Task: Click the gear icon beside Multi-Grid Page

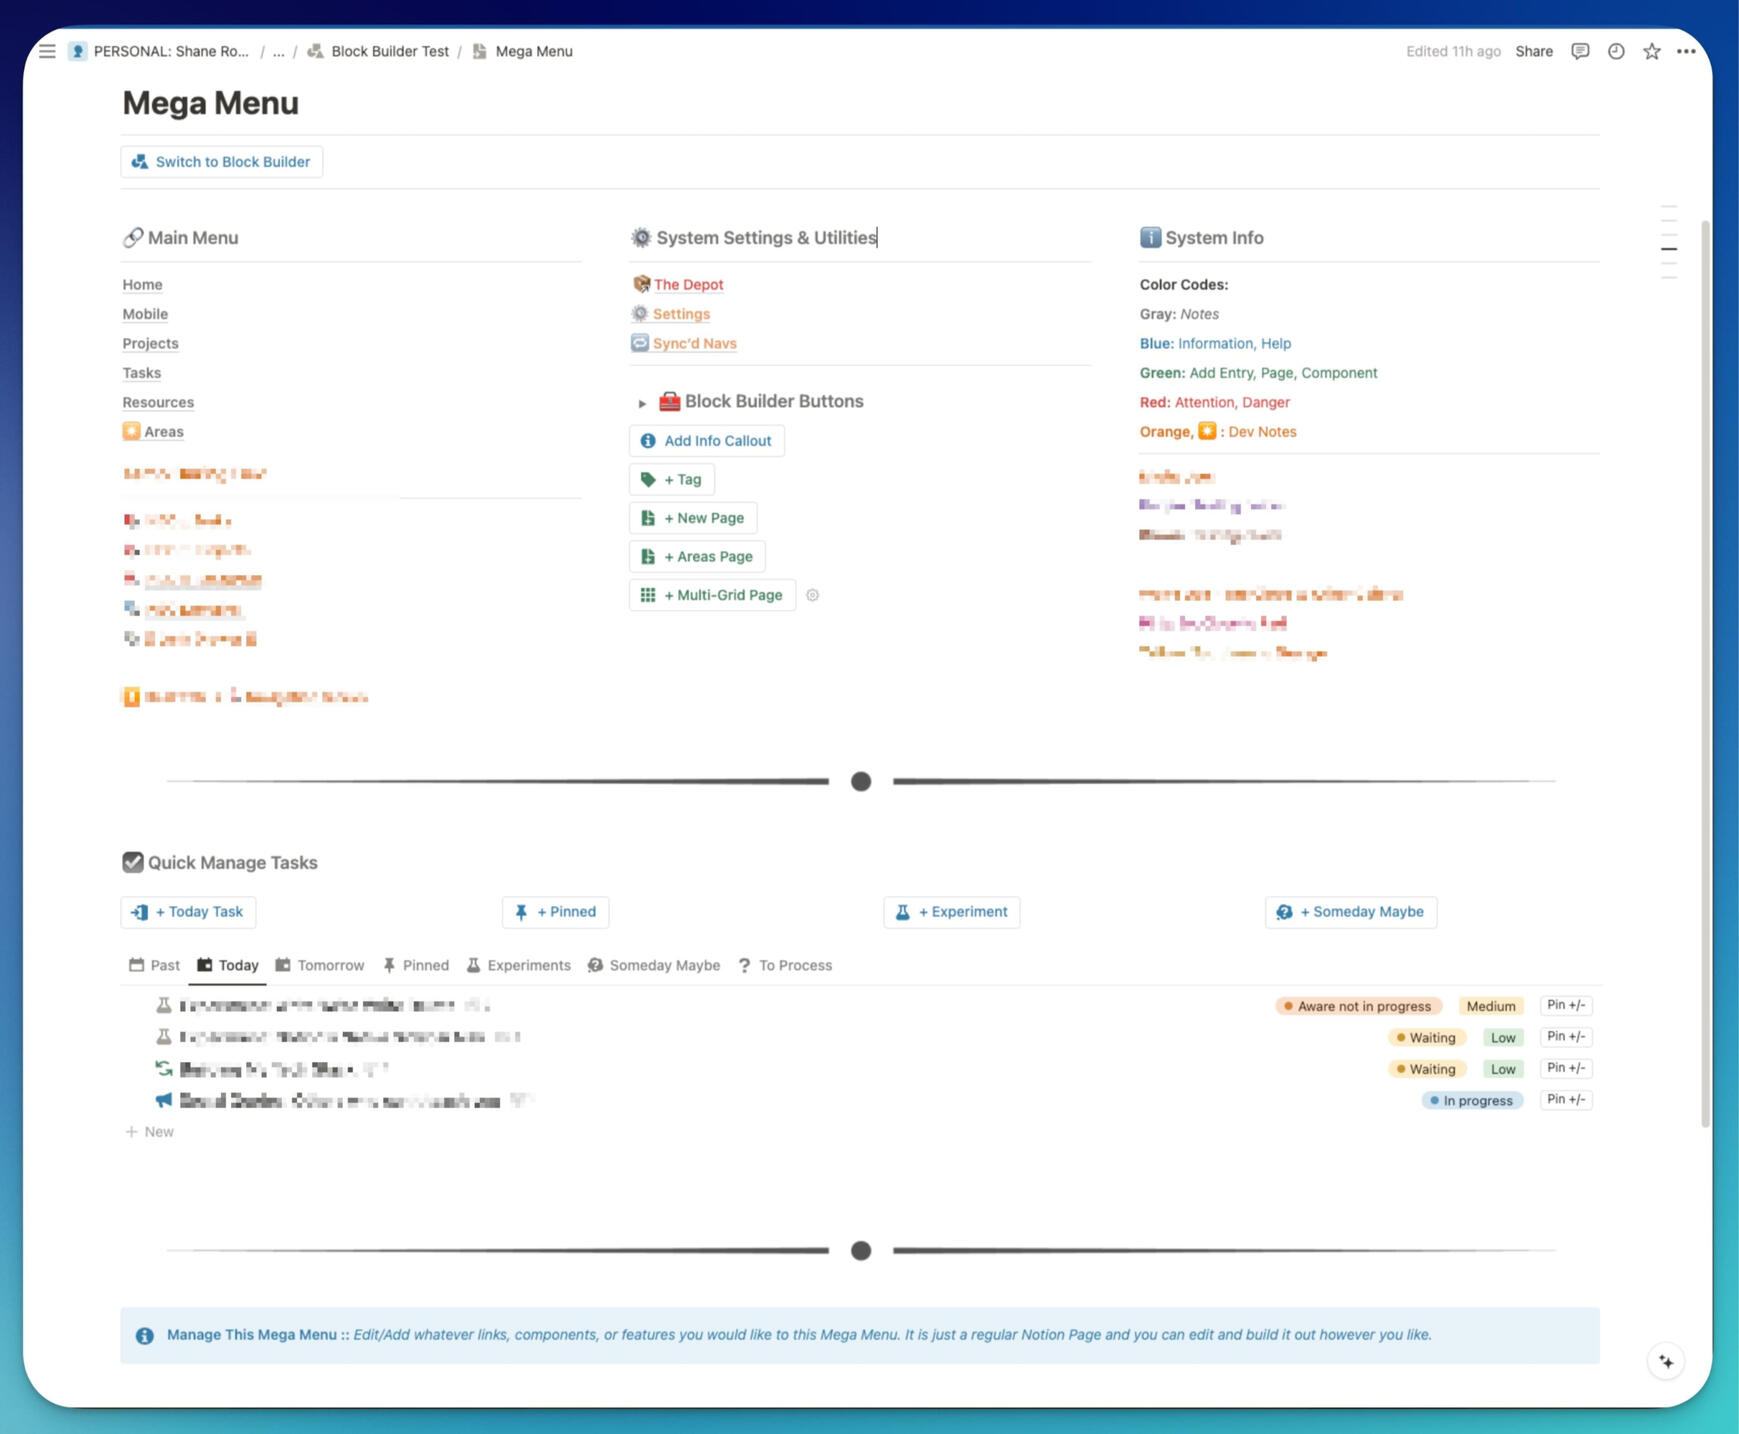Action: (812, 595)
